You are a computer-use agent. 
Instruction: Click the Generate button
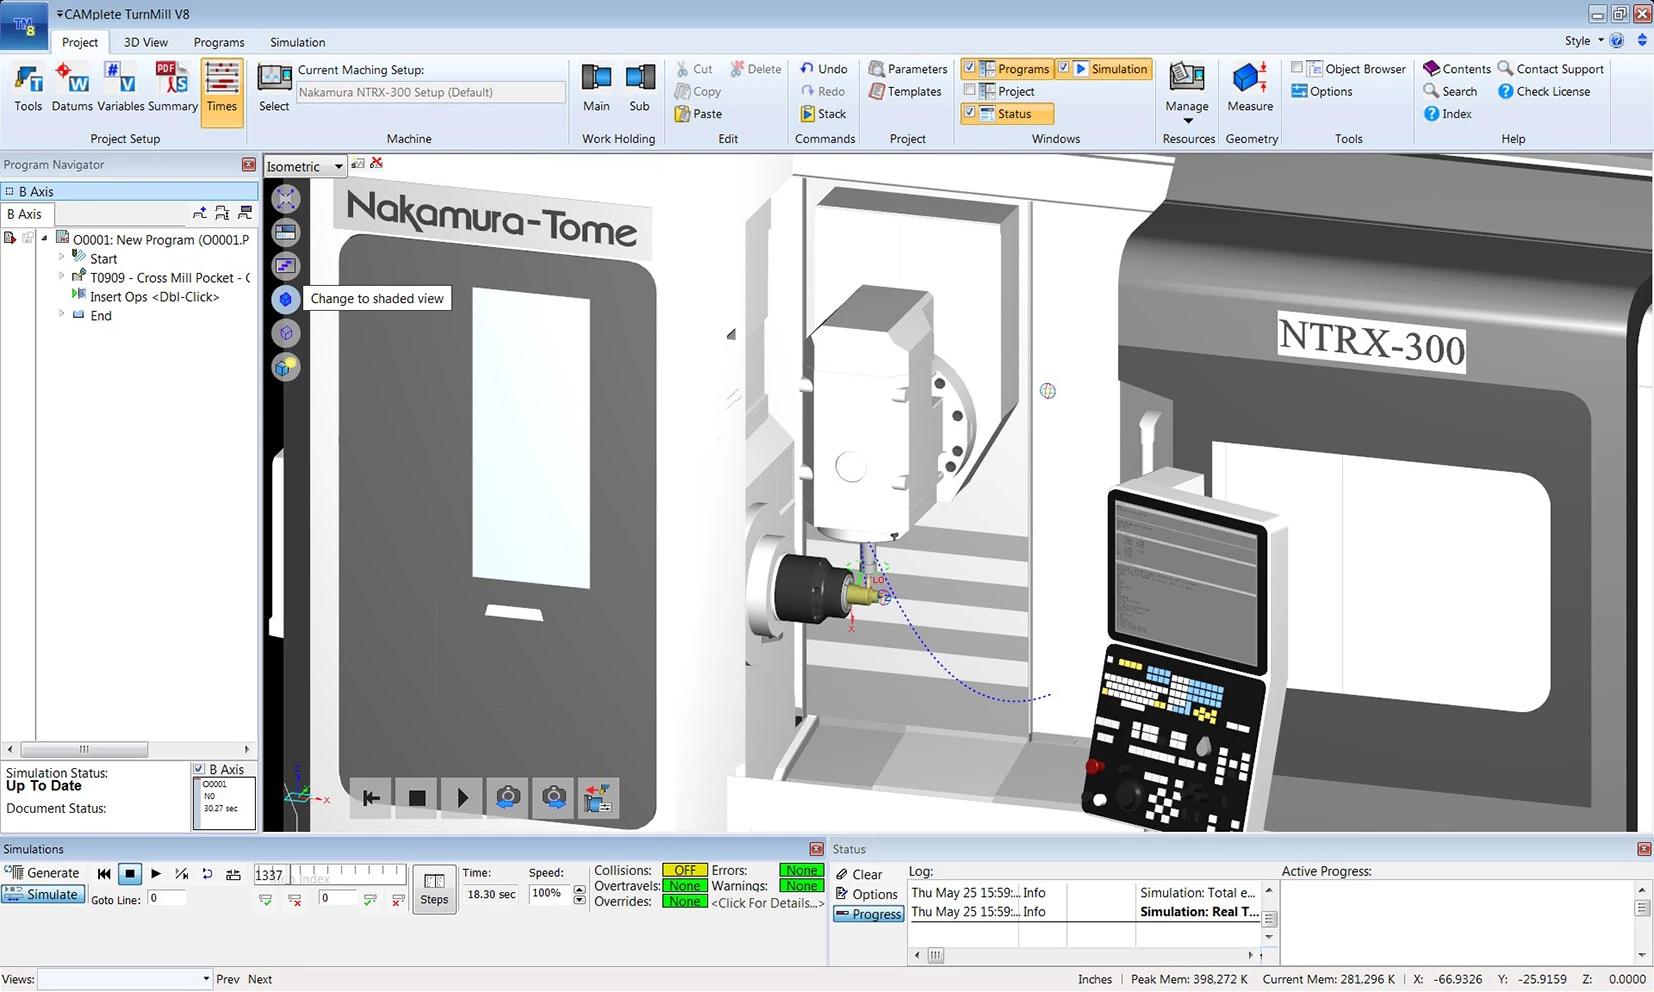point(42,873)
